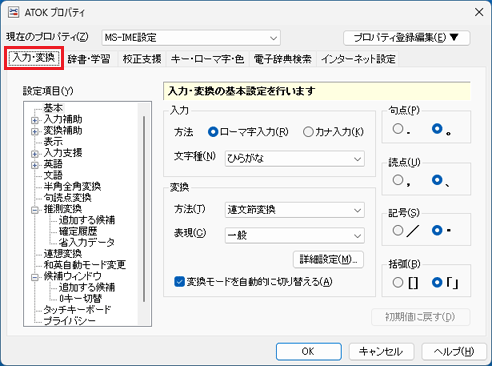Image resolution: width=492 pixels, height=366 pixels.
Task: Select 文語 in the settings tree
Action: click(53, 175)
